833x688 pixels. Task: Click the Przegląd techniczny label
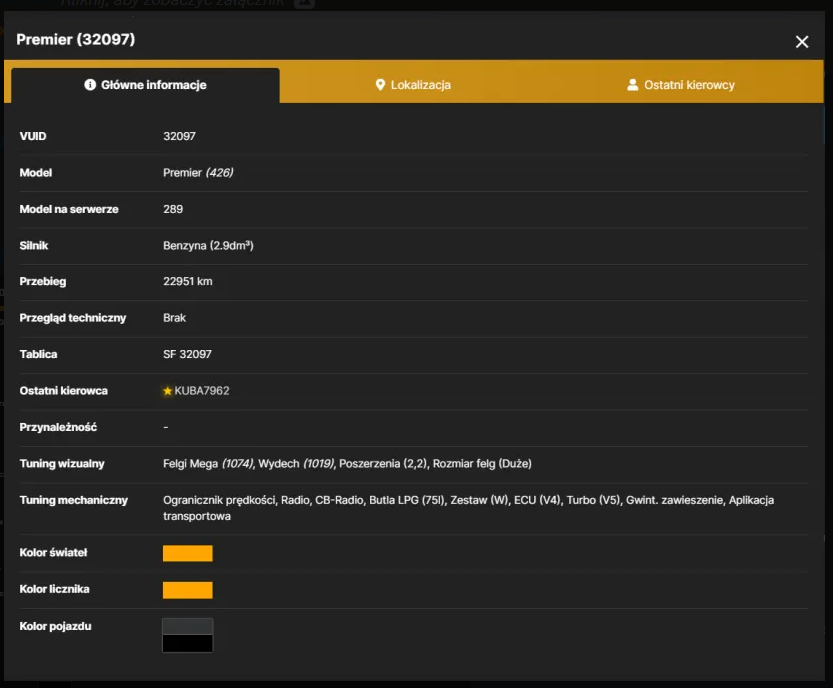[x=73, y=318]
